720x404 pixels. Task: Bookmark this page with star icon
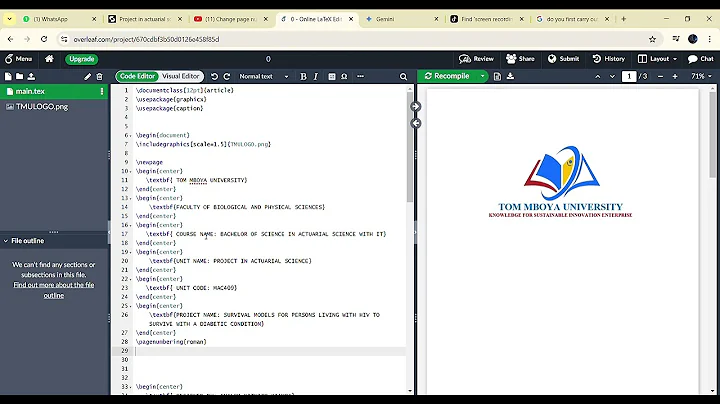pos(652,39)
